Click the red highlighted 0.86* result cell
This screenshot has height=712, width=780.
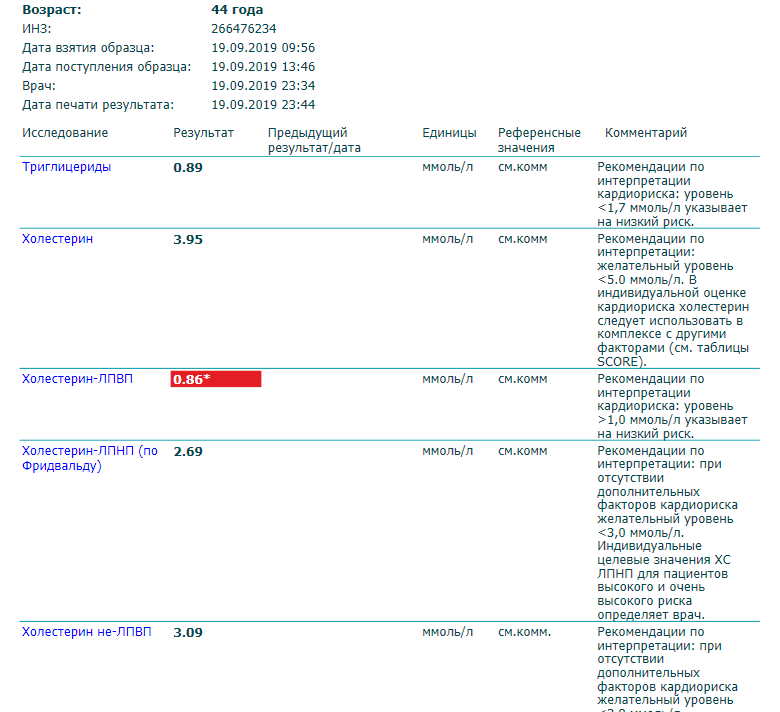click(215, 379)
